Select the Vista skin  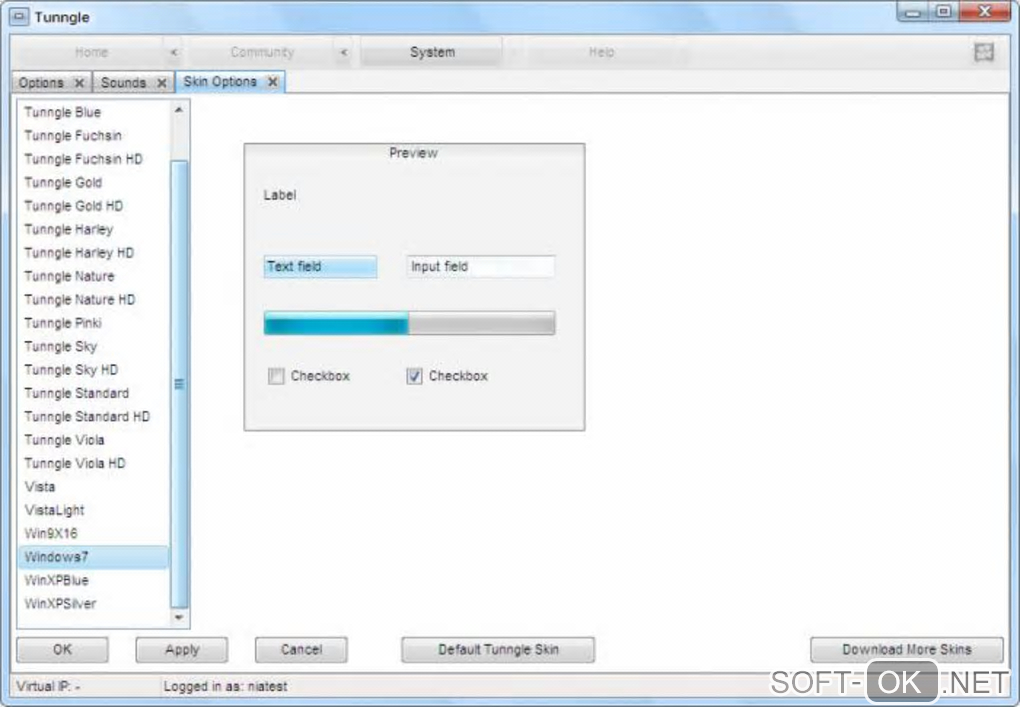(x=93, y=487)
